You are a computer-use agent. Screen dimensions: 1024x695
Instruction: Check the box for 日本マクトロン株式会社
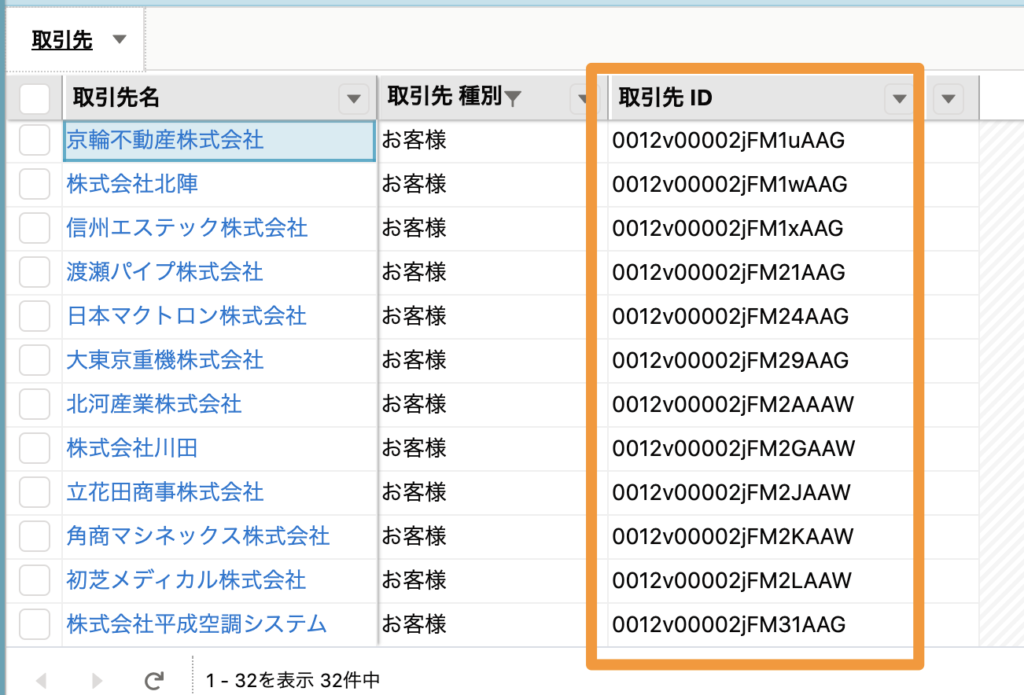coord(35,316)
